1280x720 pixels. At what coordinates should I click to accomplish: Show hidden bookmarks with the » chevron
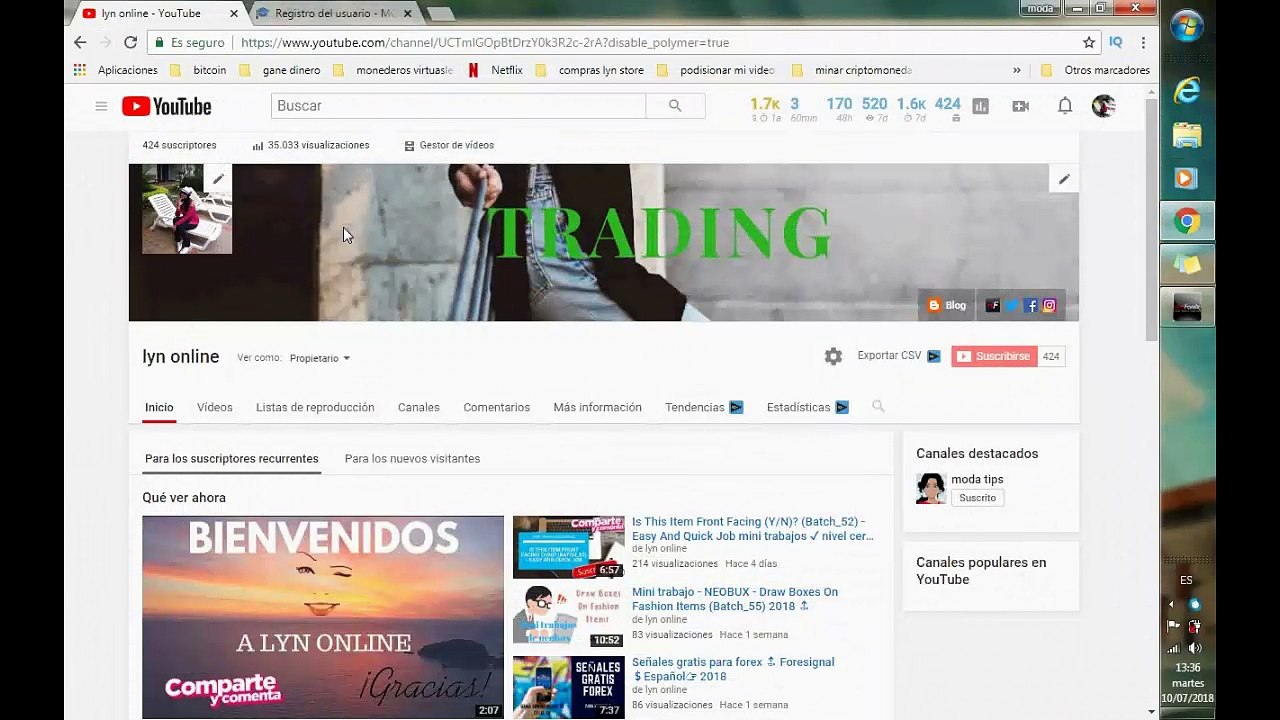coord(1017,70)
